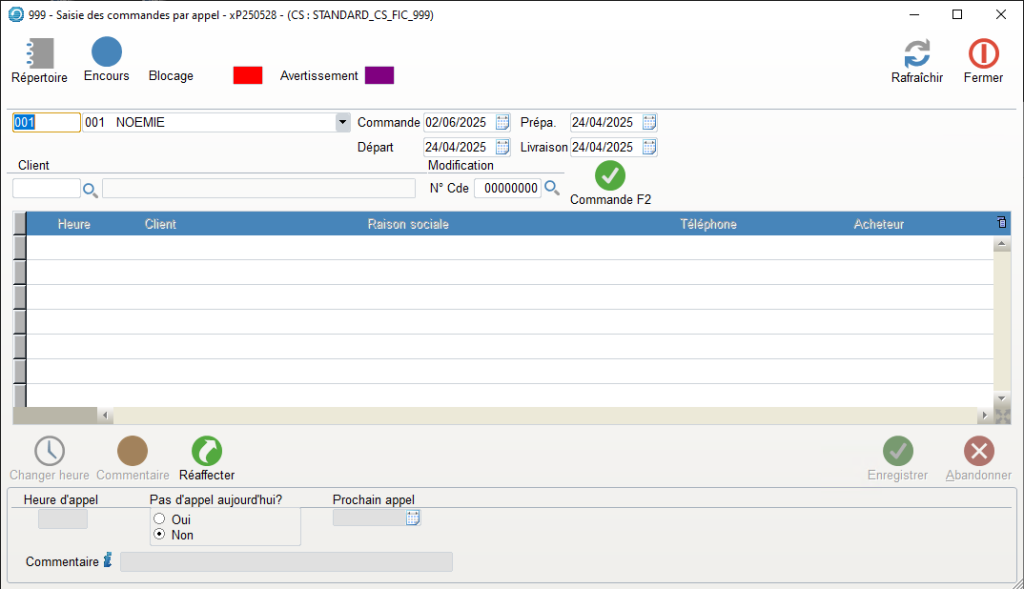Click the client search magnifier icon
The height and width of the screenshot is (589, 1024).
tap(90, 189)
